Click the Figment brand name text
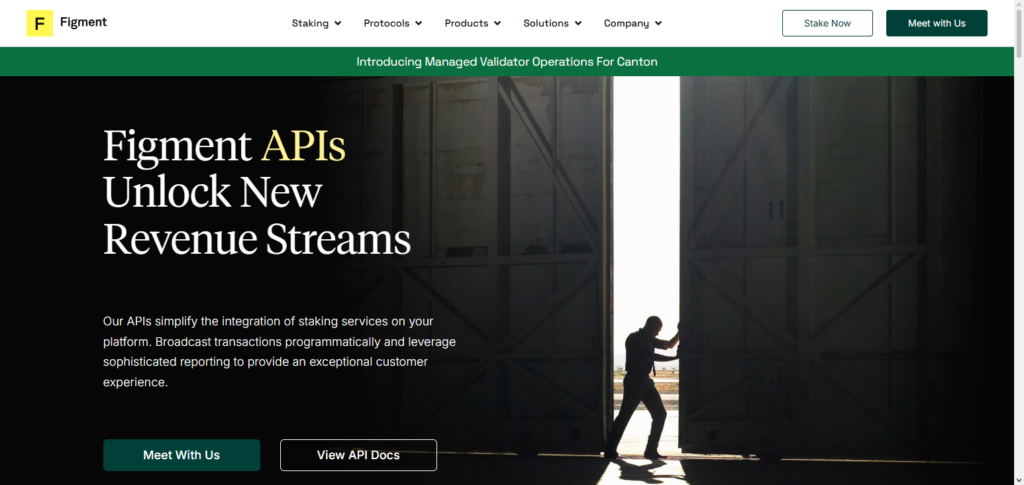 tap(83, 22)
